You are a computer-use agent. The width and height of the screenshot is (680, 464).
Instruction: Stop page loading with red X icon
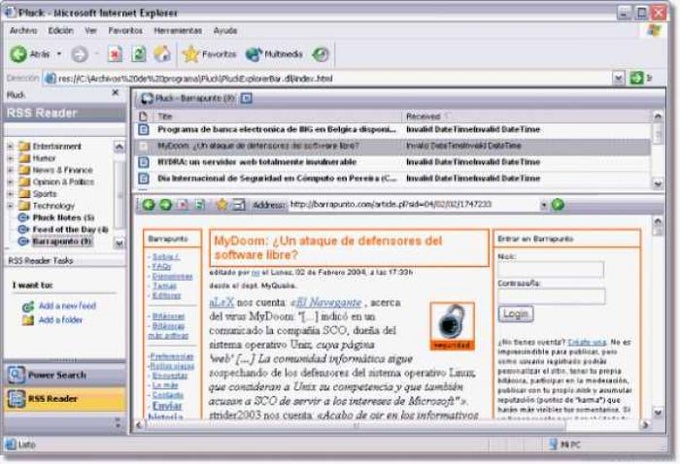pos(114,54)
